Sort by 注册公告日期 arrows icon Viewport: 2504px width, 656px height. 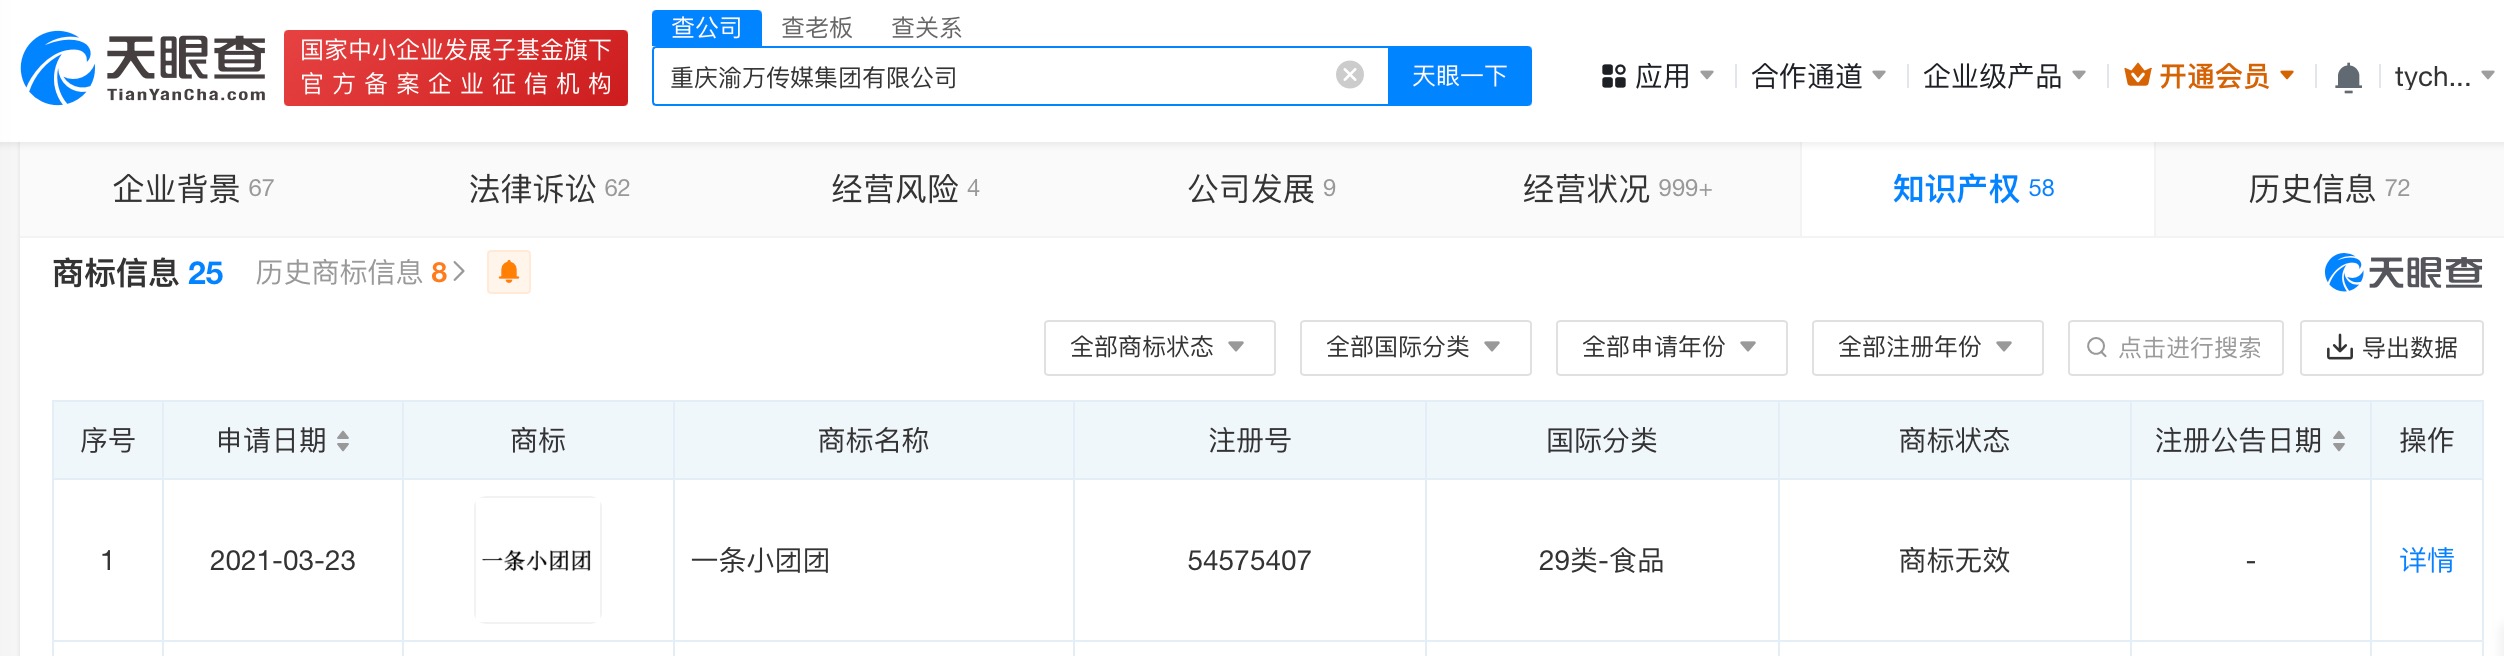tap(2339, 441)
